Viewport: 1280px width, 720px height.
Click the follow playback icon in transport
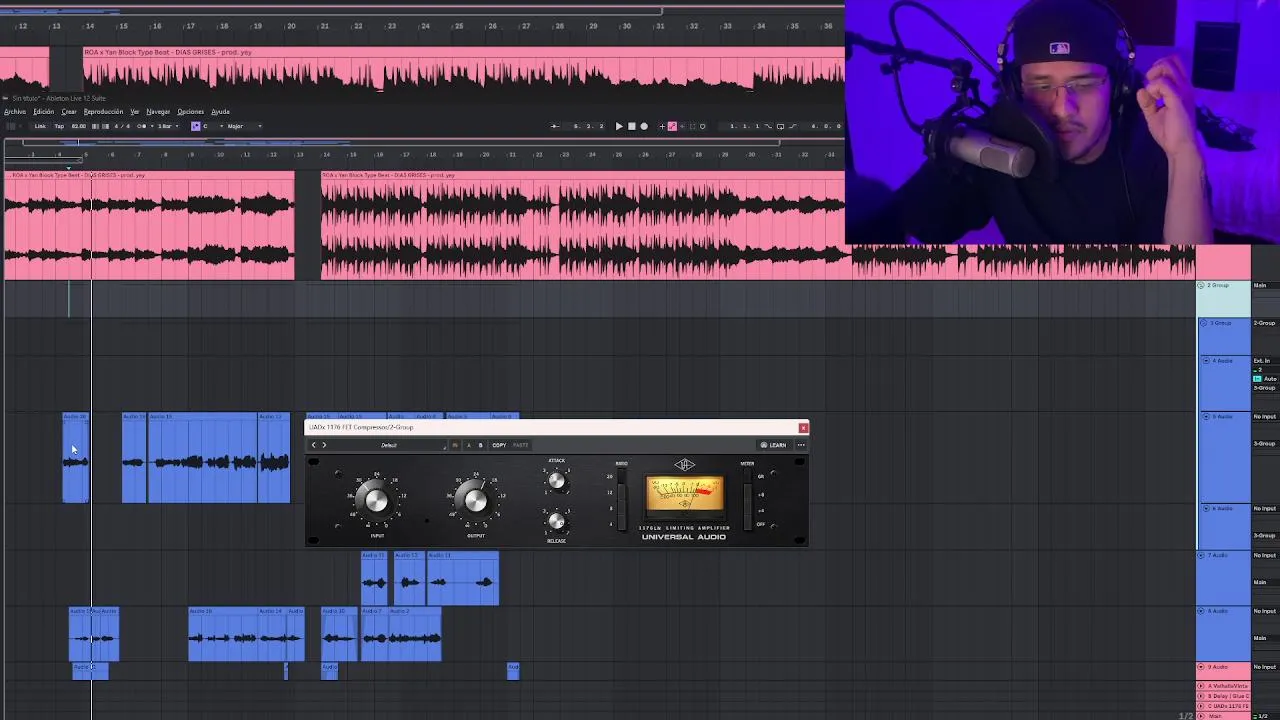click(555, 126)
